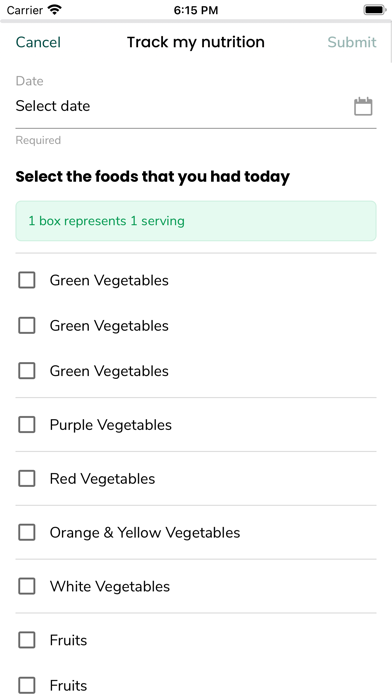Tap the clock time in status bar
Screen dimensions: 392x696
(196, 10)
